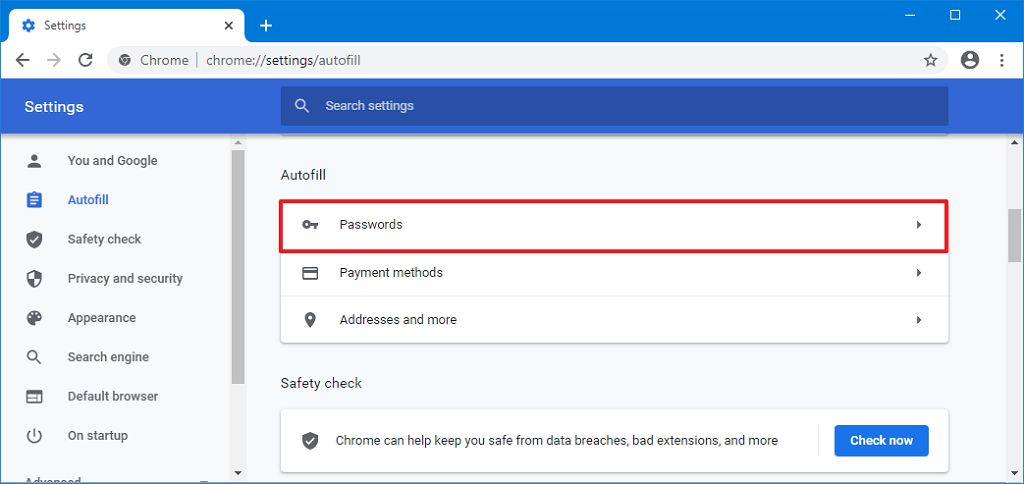
Task: Click the Check now button
Action: tap(881, 440)
